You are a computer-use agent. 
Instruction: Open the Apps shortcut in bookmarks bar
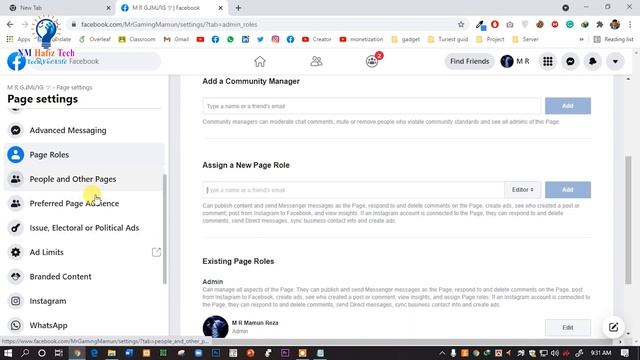pos(18,39)
